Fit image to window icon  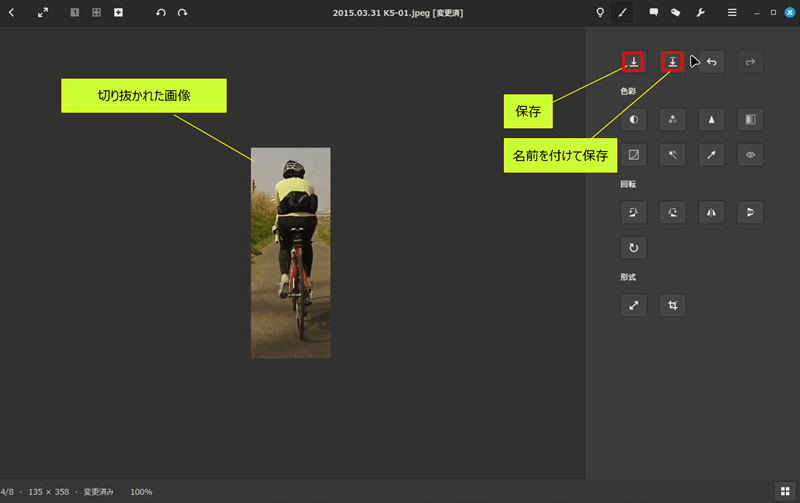[x=96, y=12]
